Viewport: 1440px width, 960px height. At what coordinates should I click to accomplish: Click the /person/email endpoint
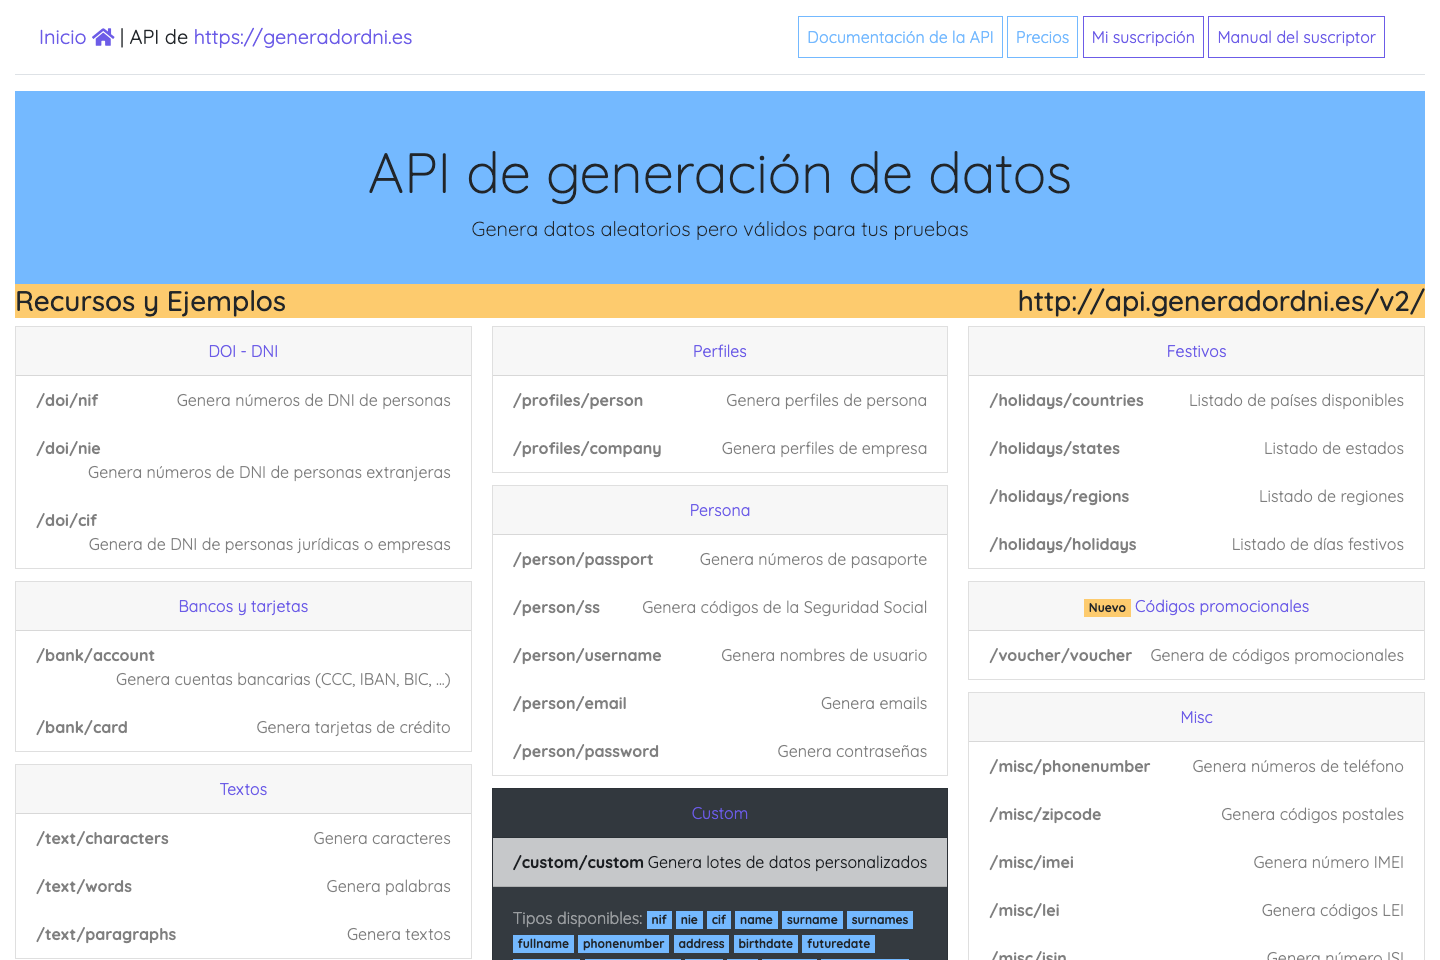click(x=570, y=703)
